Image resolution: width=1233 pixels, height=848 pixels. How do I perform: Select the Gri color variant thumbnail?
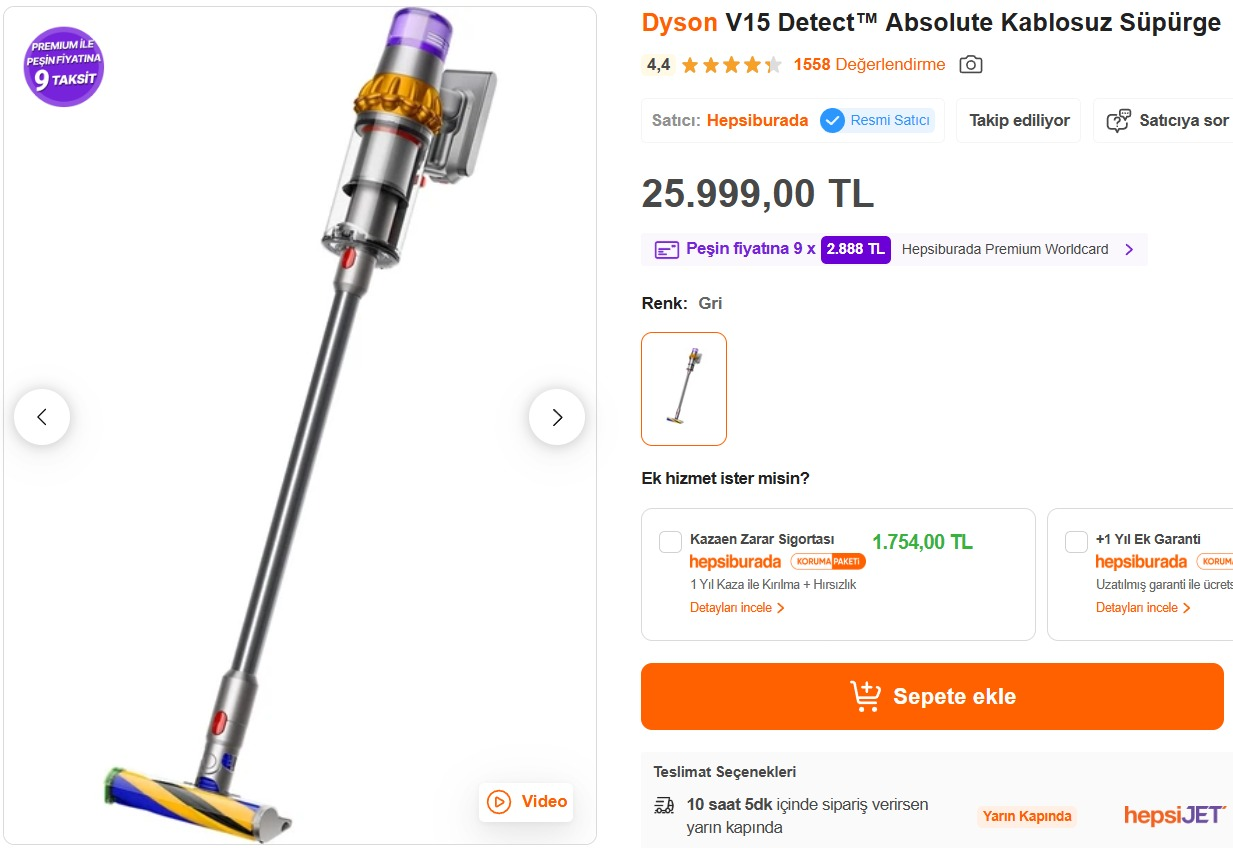[684, 389]
